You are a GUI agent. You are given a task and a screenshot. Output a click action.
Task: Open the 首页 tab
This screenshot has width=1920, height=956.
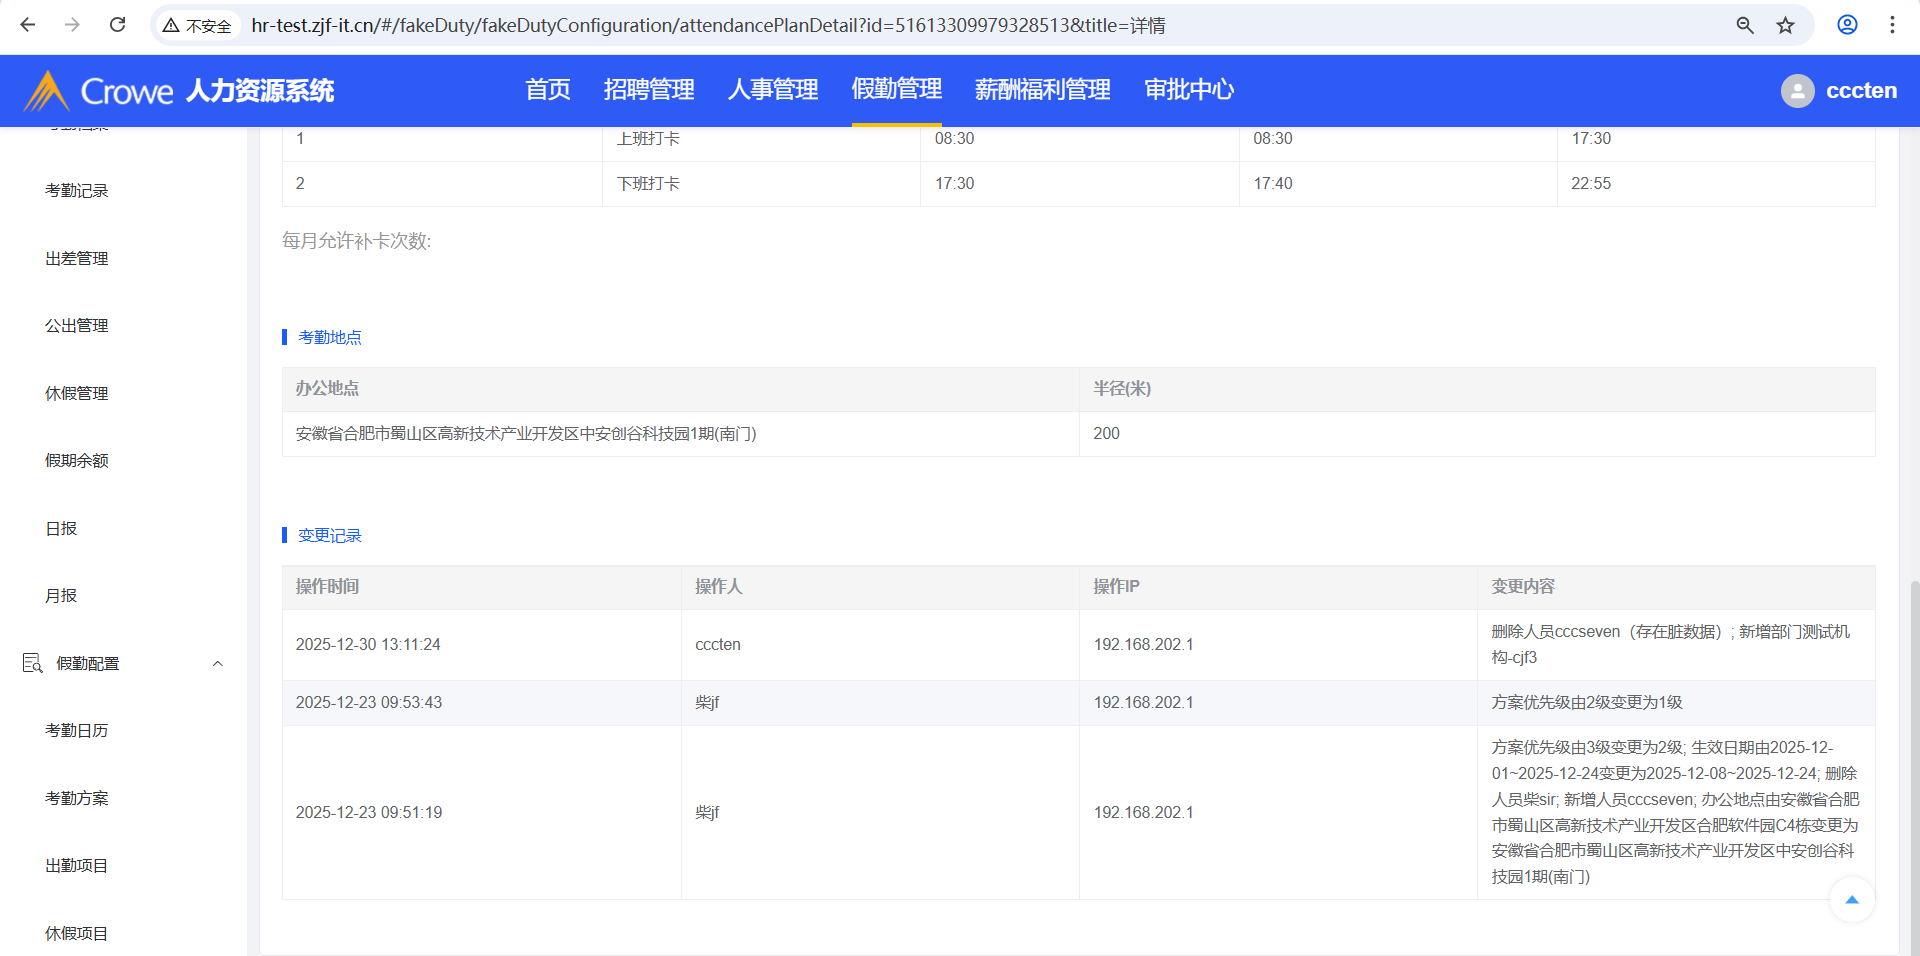click(548, 90)
